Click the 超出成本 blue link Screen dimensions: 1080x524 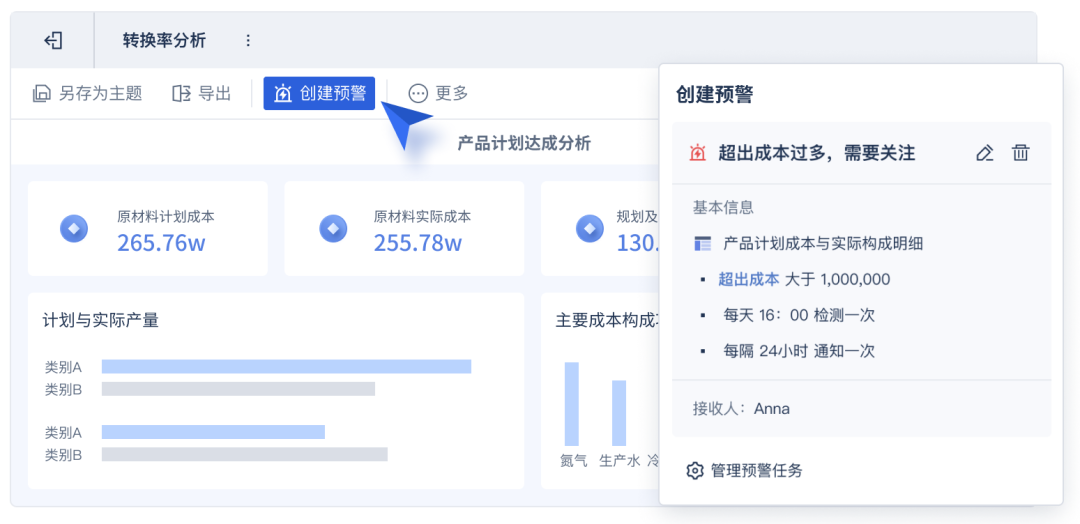click(749, 279)
